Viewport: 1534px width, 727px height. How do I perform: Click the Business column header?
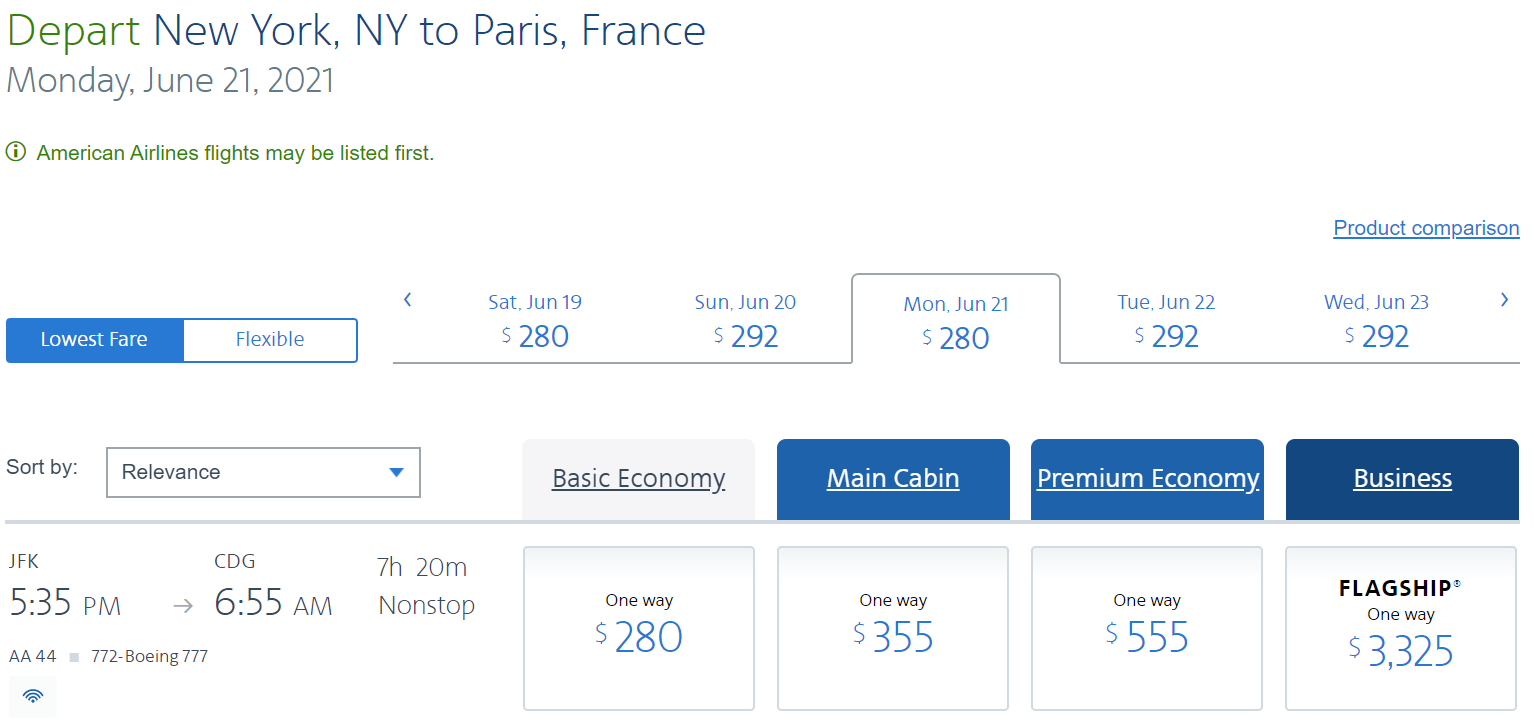coord(1402,479)
